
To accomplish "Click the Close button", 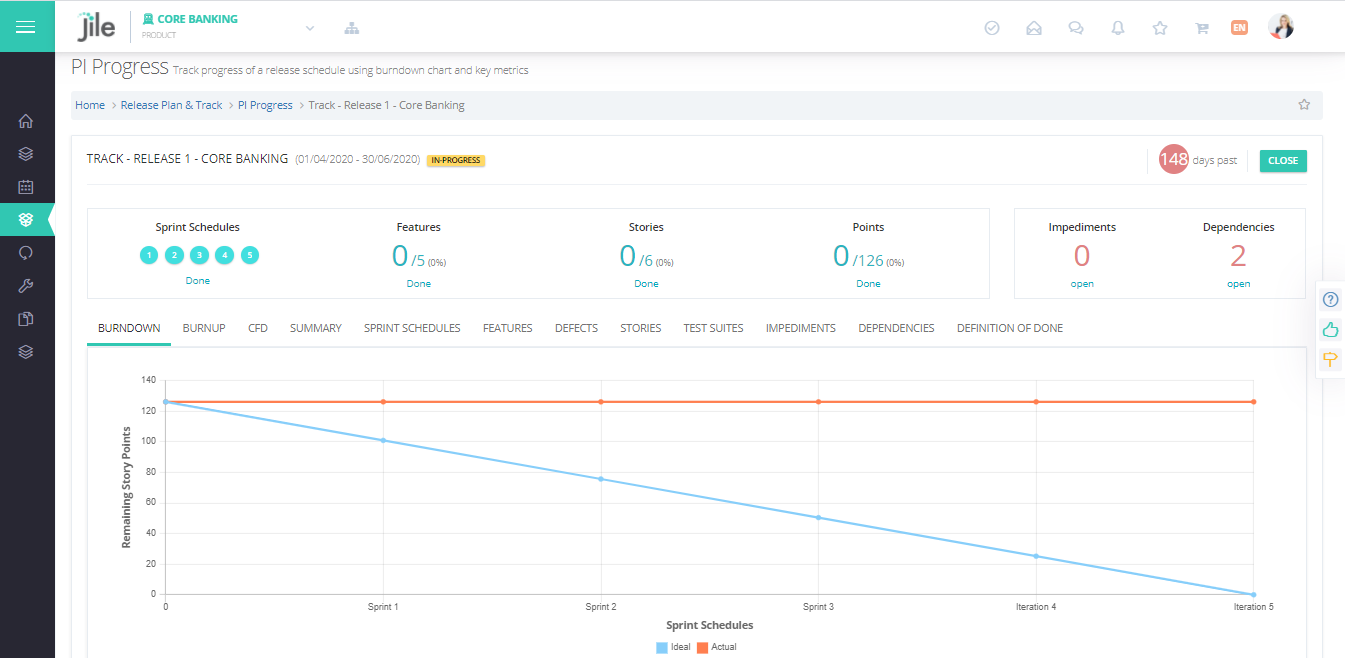I will click(x=1283, y=160).
